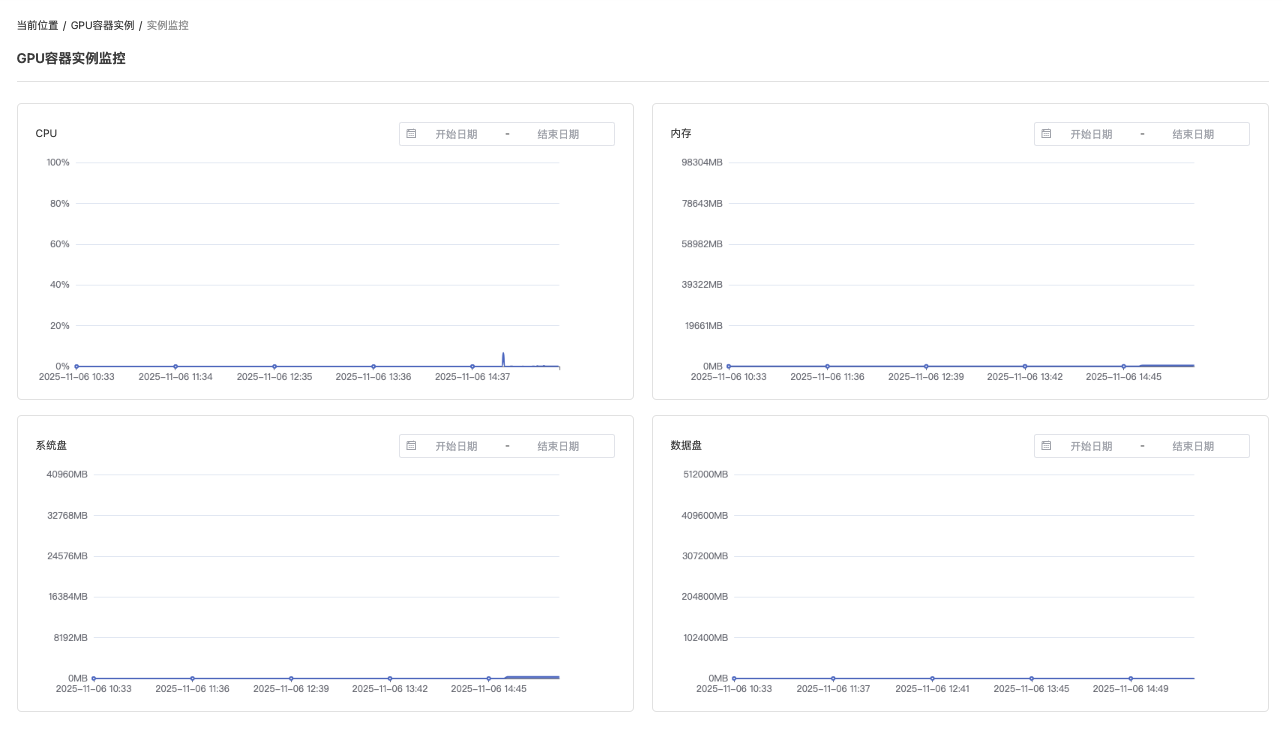Select 结束日期 for the 数据盘 chart
Image resolution: width=1282 pixels, height=738 pixels.
click(x=1193, y=446)
